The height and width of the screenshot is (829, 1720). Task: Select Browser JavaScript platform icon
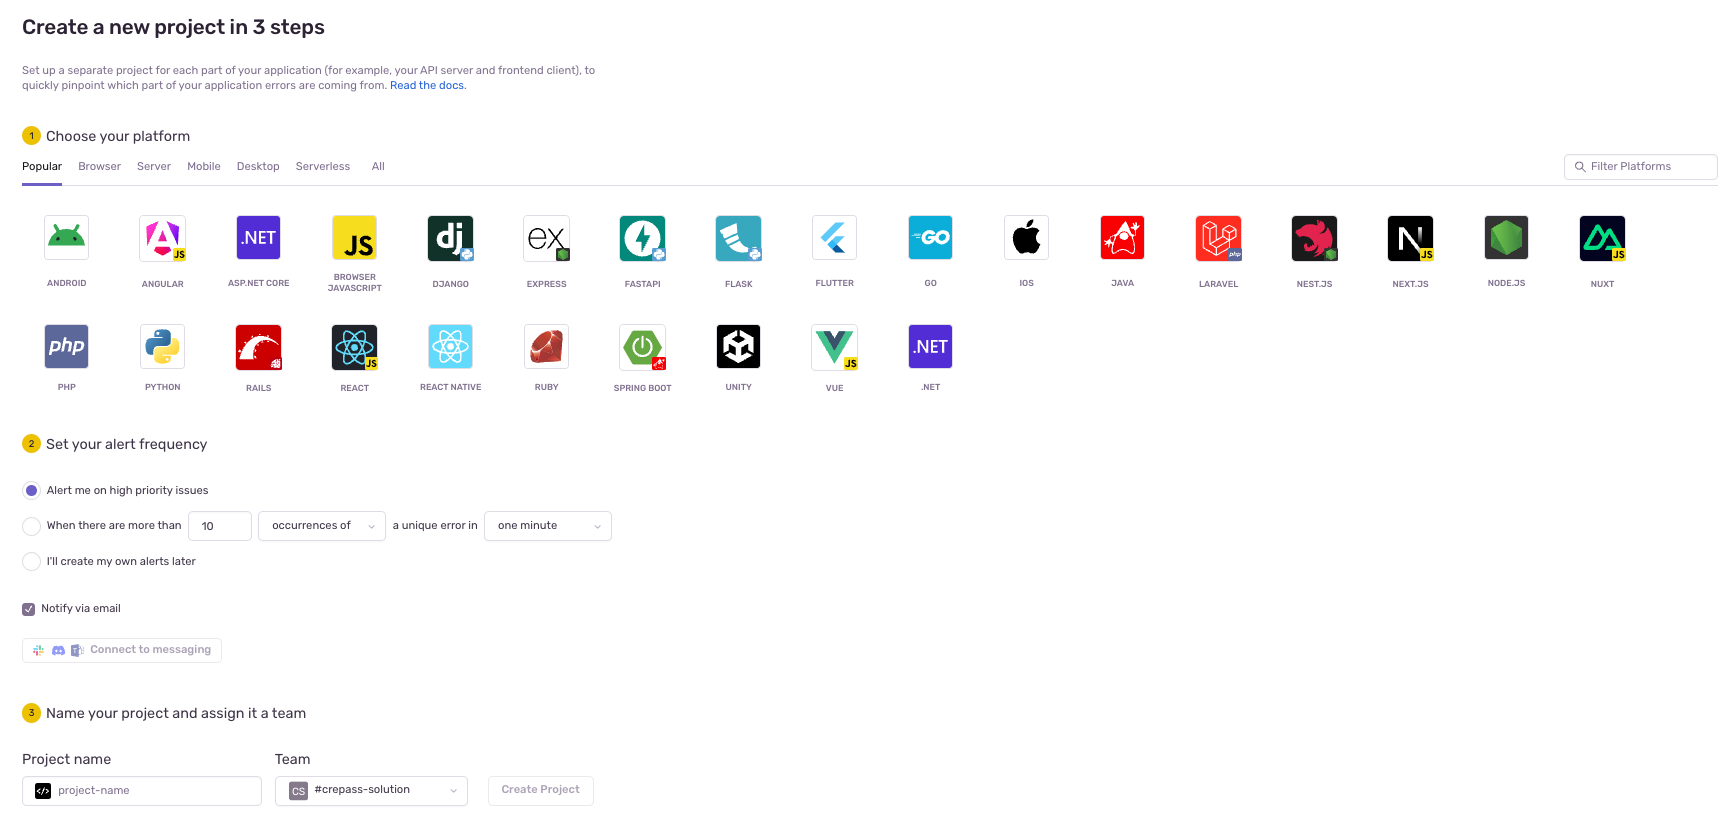[354, 238]
